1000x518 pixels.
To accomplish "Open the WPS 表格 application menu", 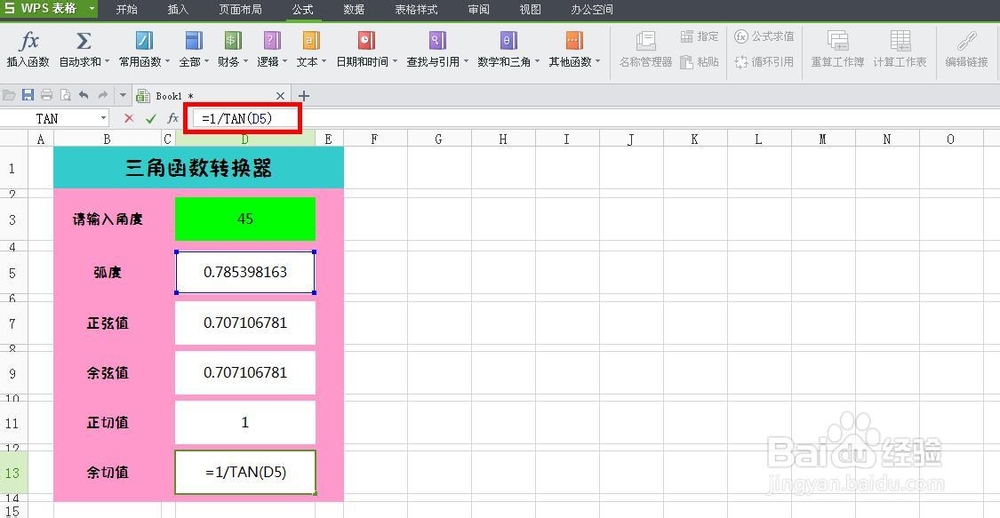I will coord(49,8).
